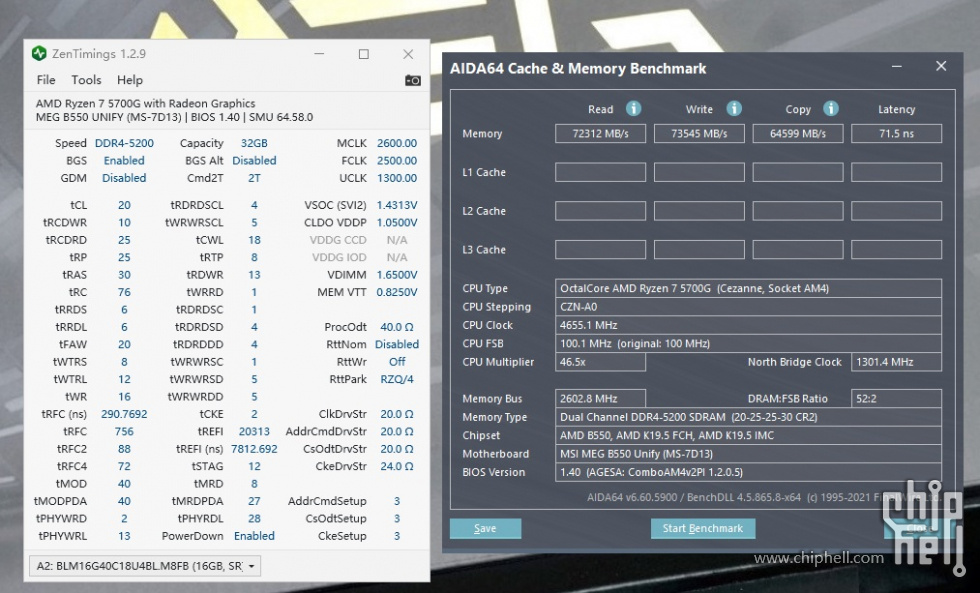Image resolution: width=980 pixels, height=593 pixels.
Task: Select the Memory Write result 73545 MB/s
Action: pos(699,134)
